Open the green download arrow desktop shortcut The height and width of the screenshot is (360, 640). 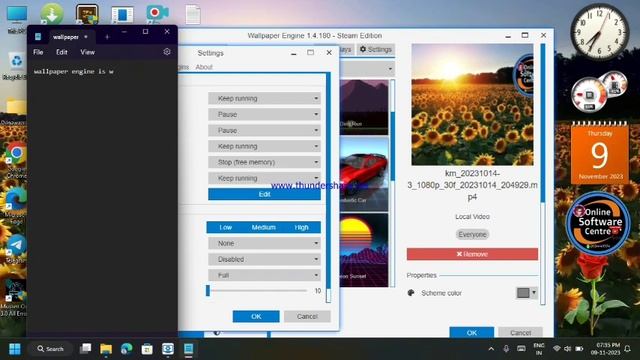coord(51,14)
